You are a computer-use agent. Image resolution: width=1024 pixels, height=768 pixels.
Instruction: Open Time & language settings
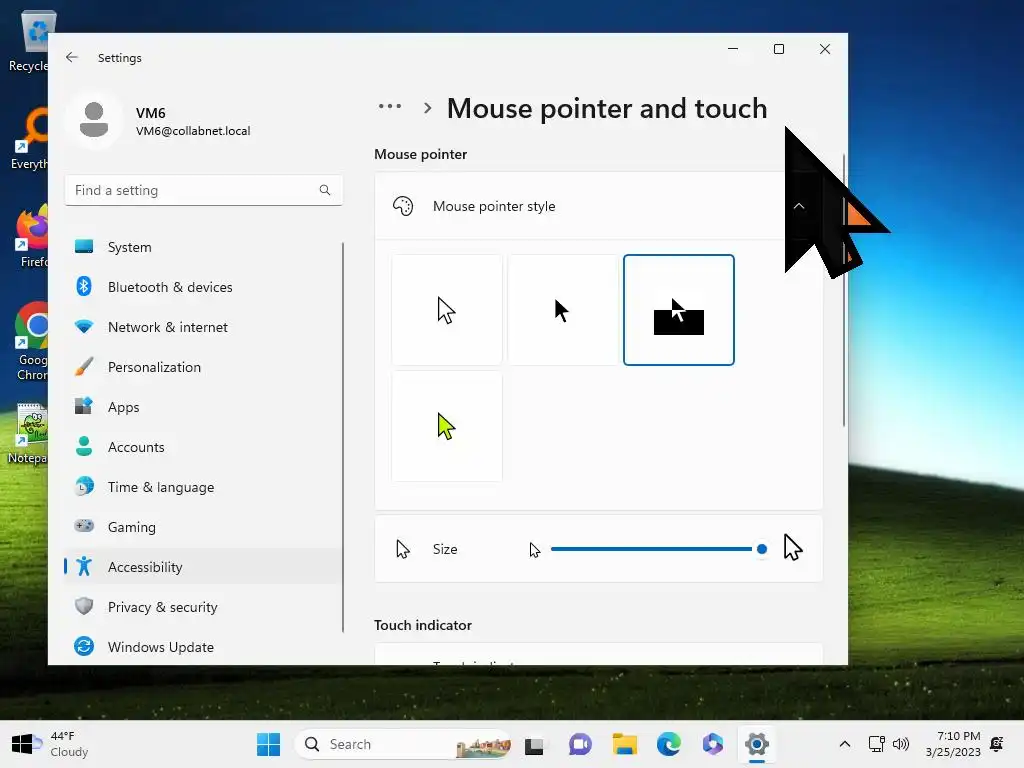point(204,487)
